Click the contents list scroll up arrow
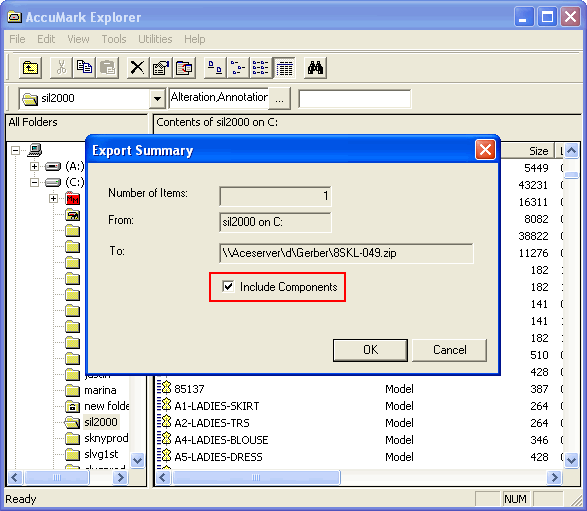 pos(571,151)
